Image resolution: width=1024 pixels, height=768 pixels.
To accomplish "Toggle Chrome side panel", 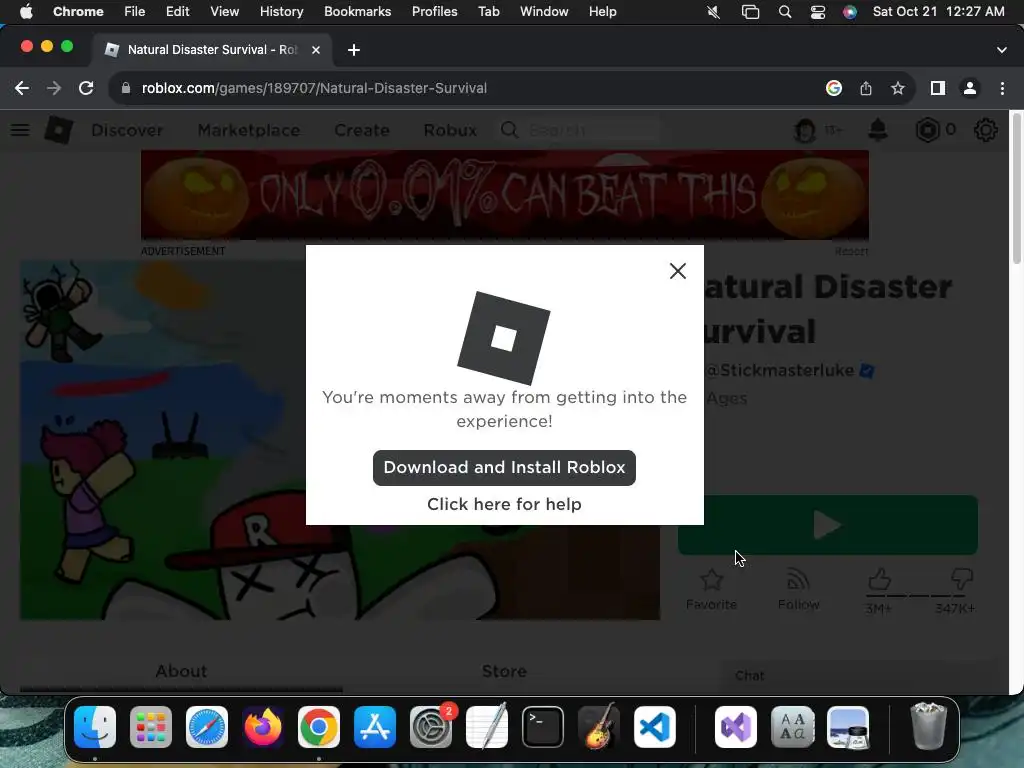I will 938,88.
